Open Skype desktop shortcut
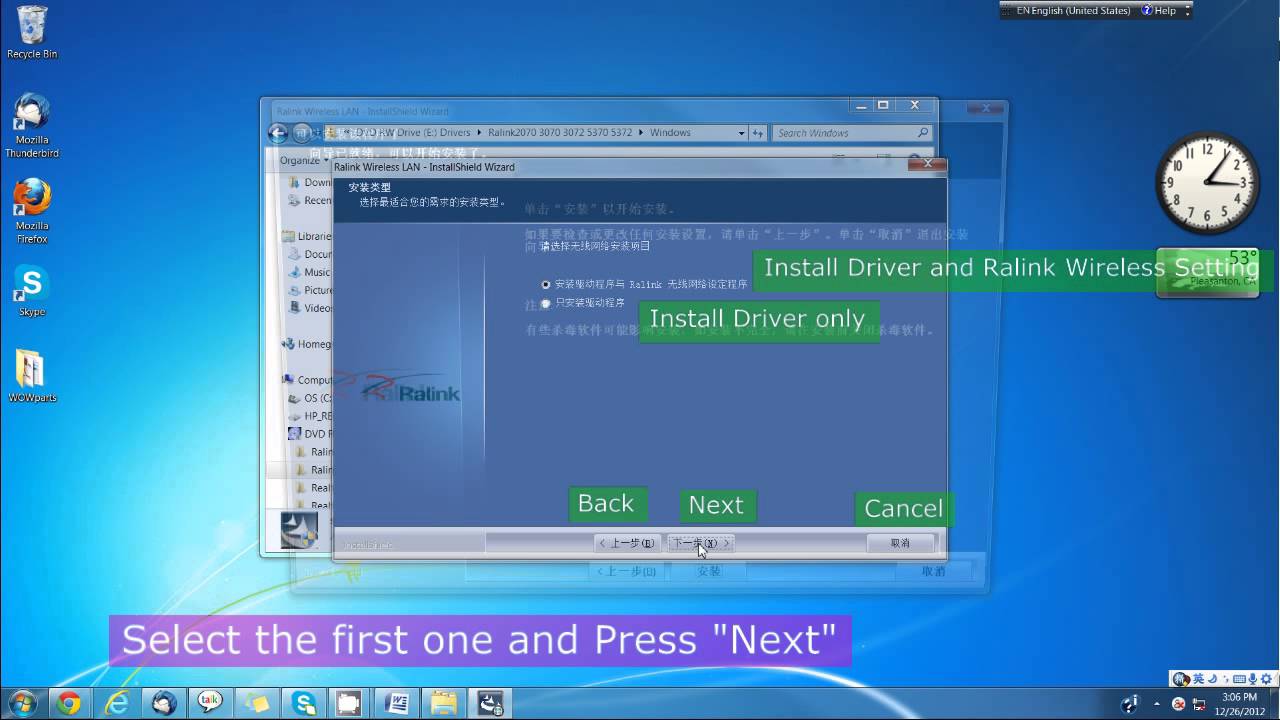This screenshot has height=720, width=1280. (32, 291)
